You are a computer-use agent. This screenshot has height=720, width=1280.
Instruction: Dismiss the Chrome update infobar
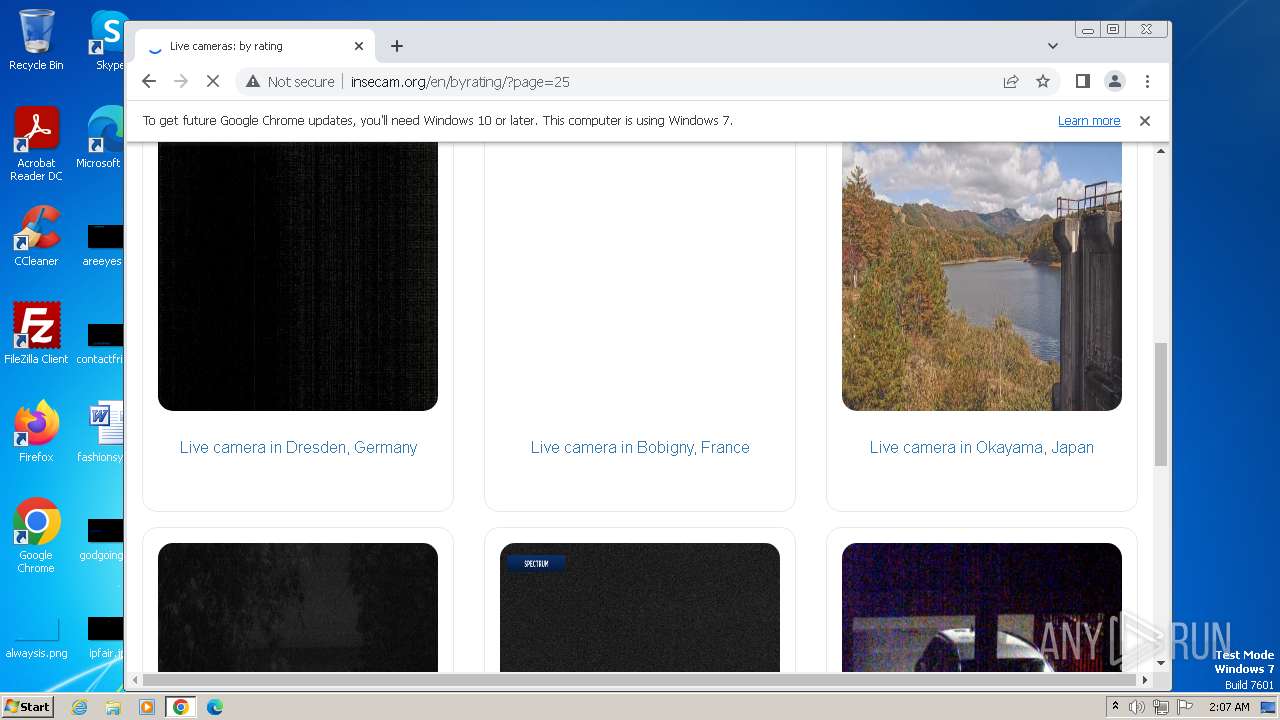click(x=1145, y=121)
